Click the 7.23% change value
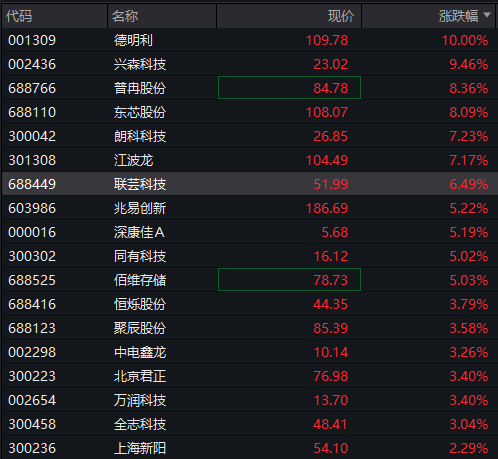The height and width of the screenshot is (459, 498). (x=469, y=136)
